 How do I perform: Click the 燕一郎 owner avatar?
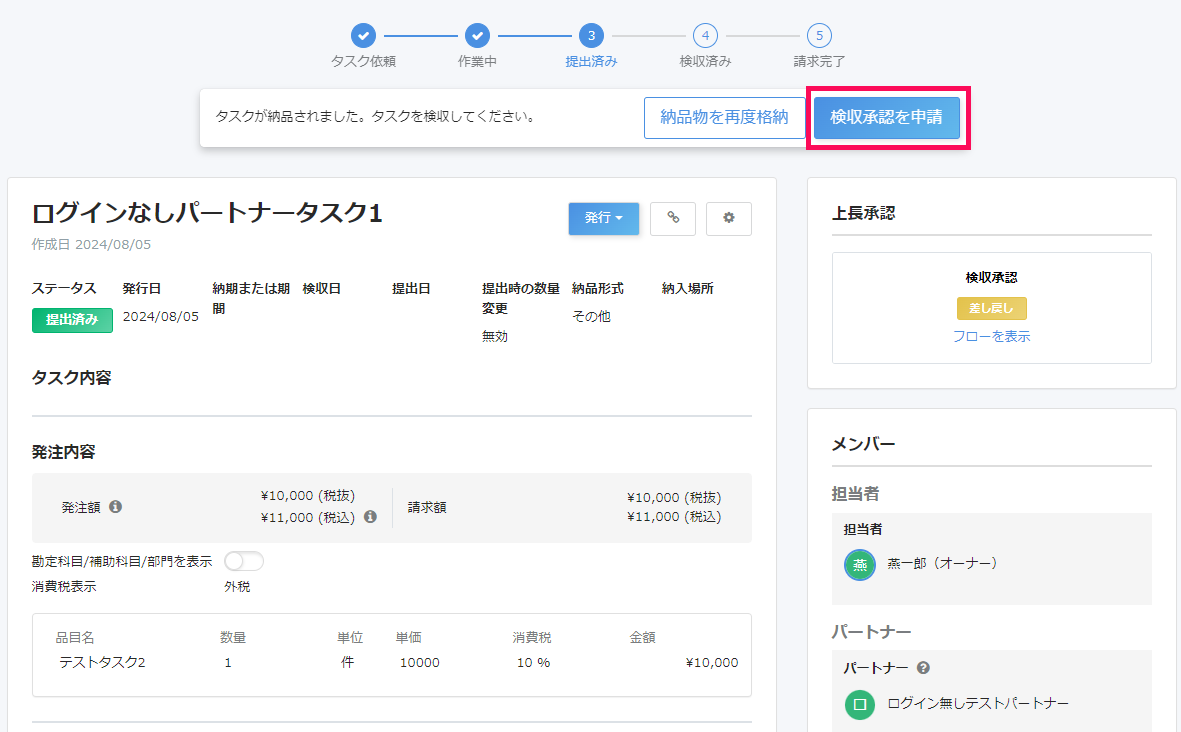click(x=859, y=565)
